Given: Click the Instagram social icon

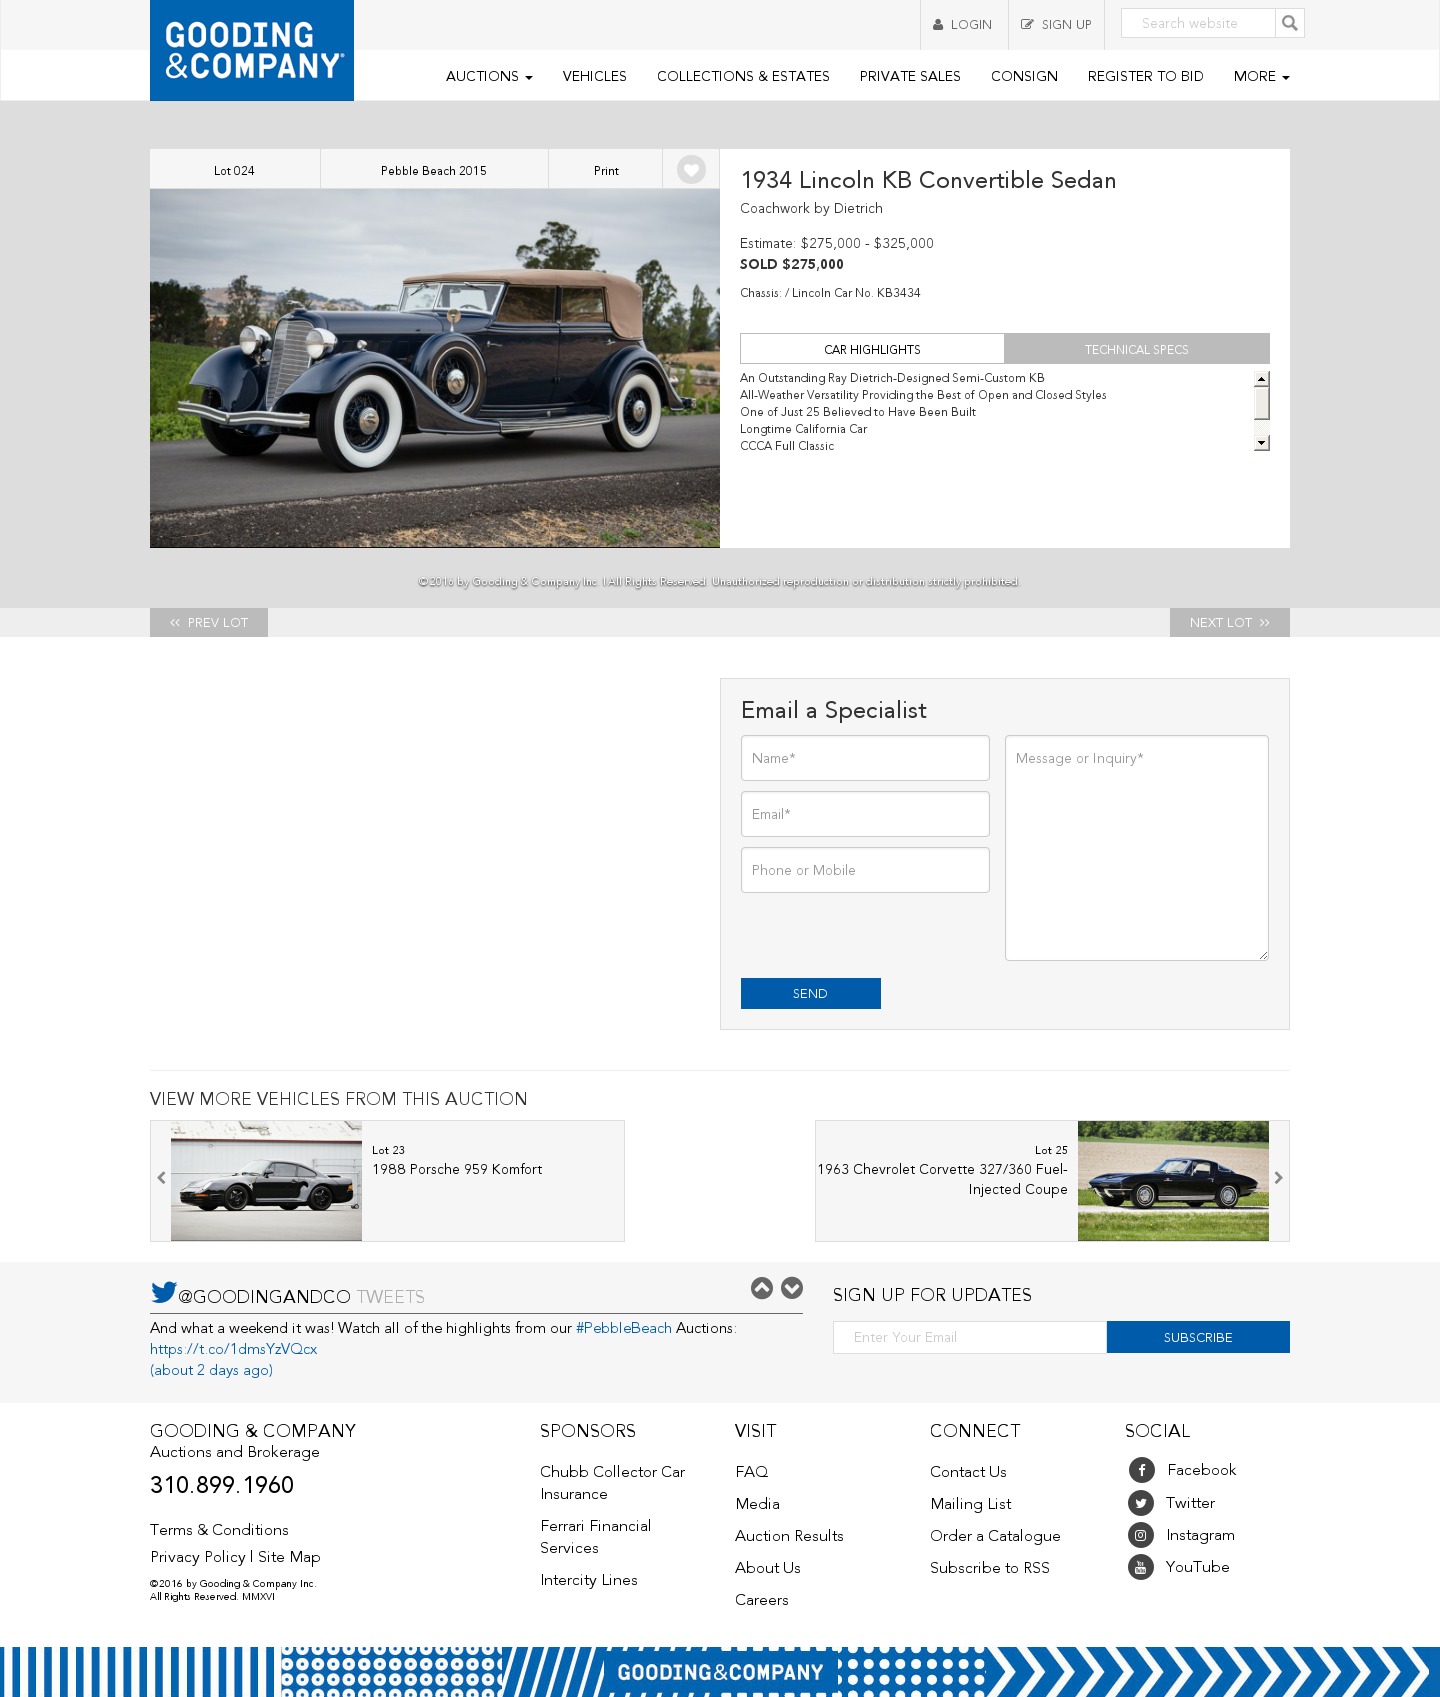Looking at the screenshot, I should (x=1141, y=1535).
